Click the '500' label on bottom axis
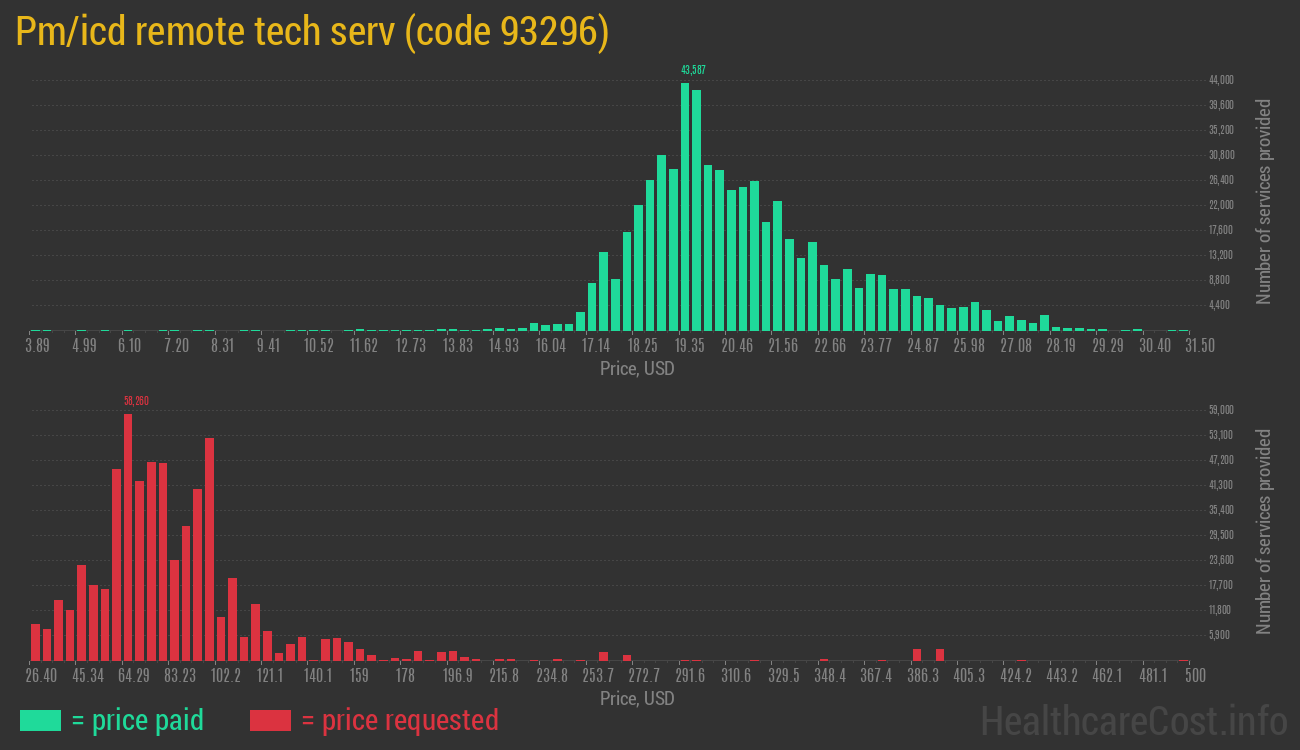 pos(1195,676)
